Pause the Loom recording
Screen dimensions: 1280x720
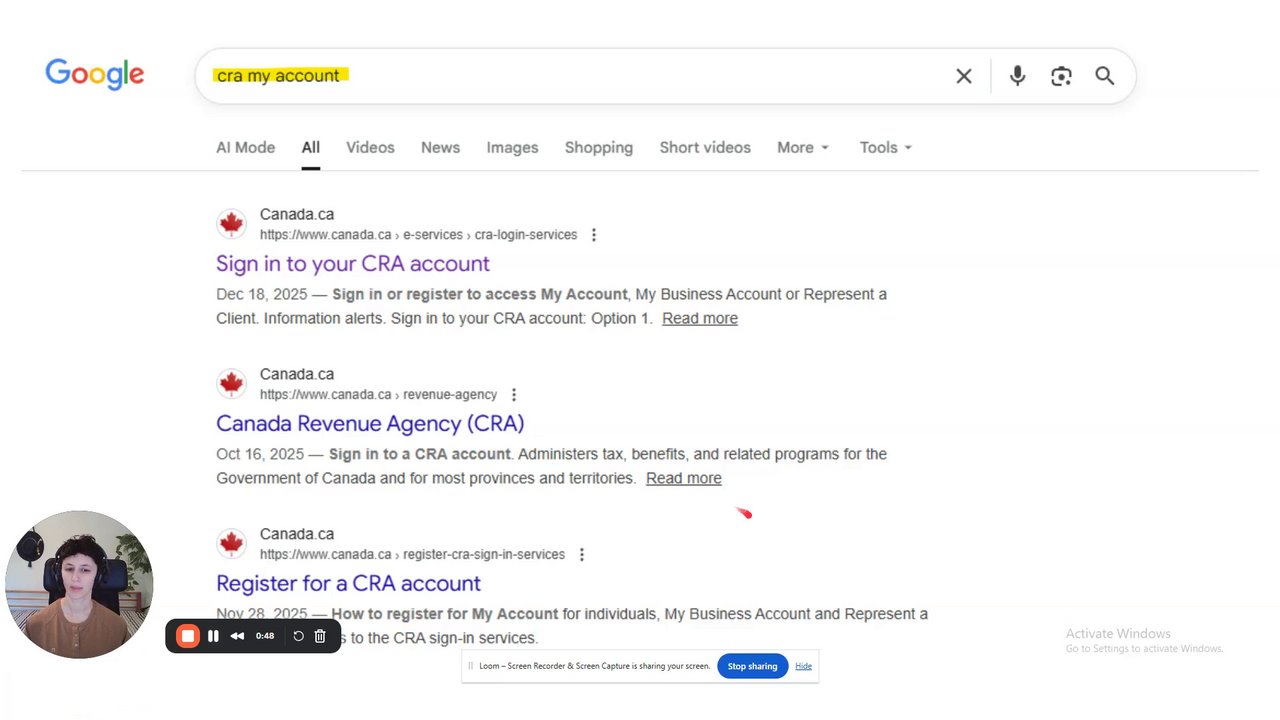[213, 636]
